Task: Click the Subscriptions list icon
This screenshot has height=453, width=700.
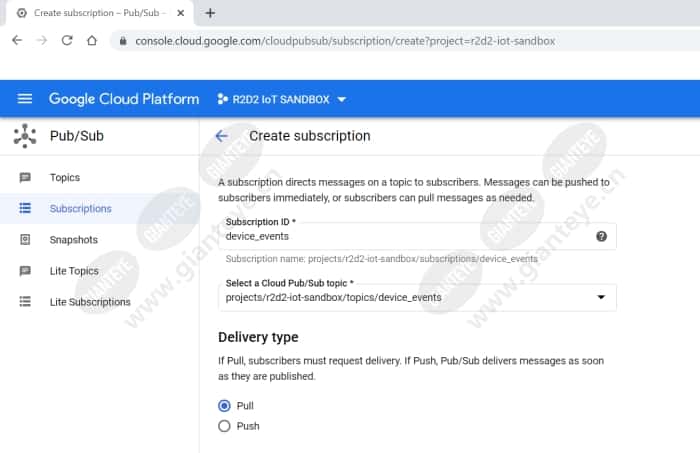Action: pyautogui.click(x=25, y=208)
